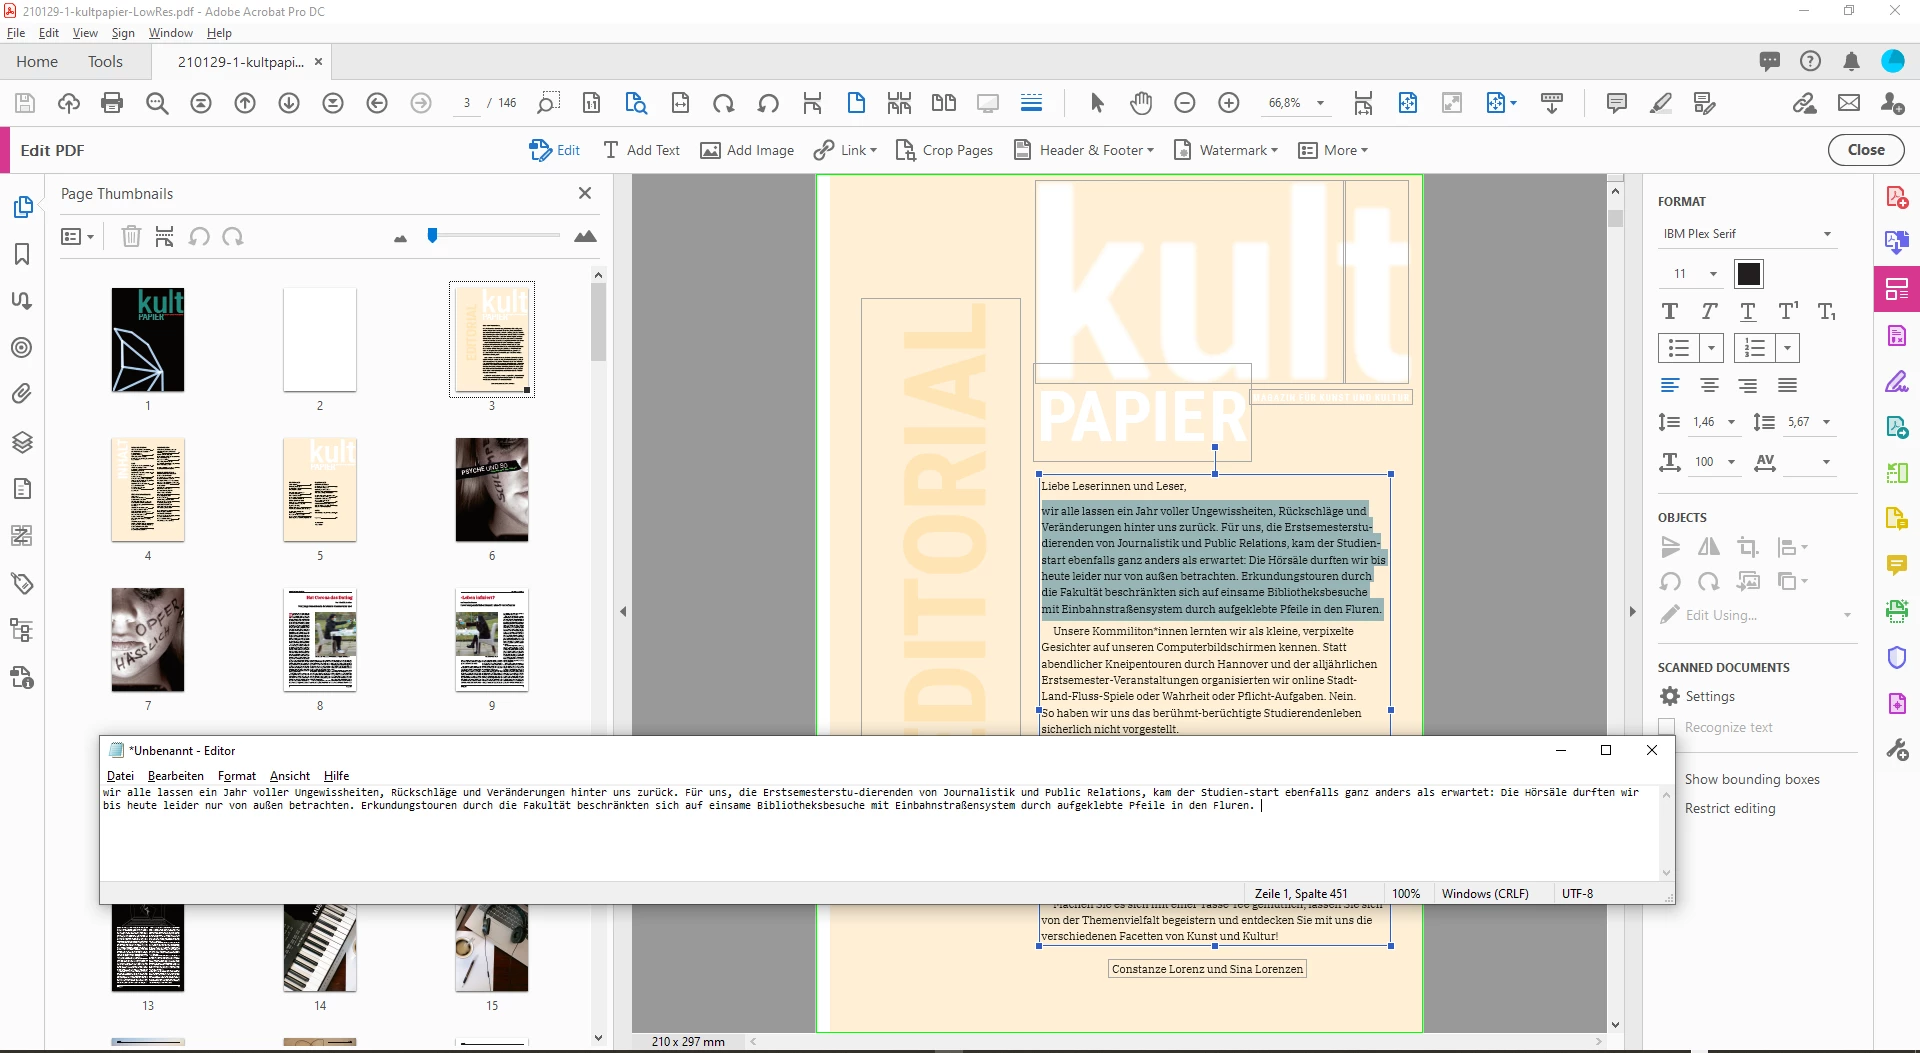1920x1053 pixels.
Task: Justify the paragraph text
Action: [1787, 386]
